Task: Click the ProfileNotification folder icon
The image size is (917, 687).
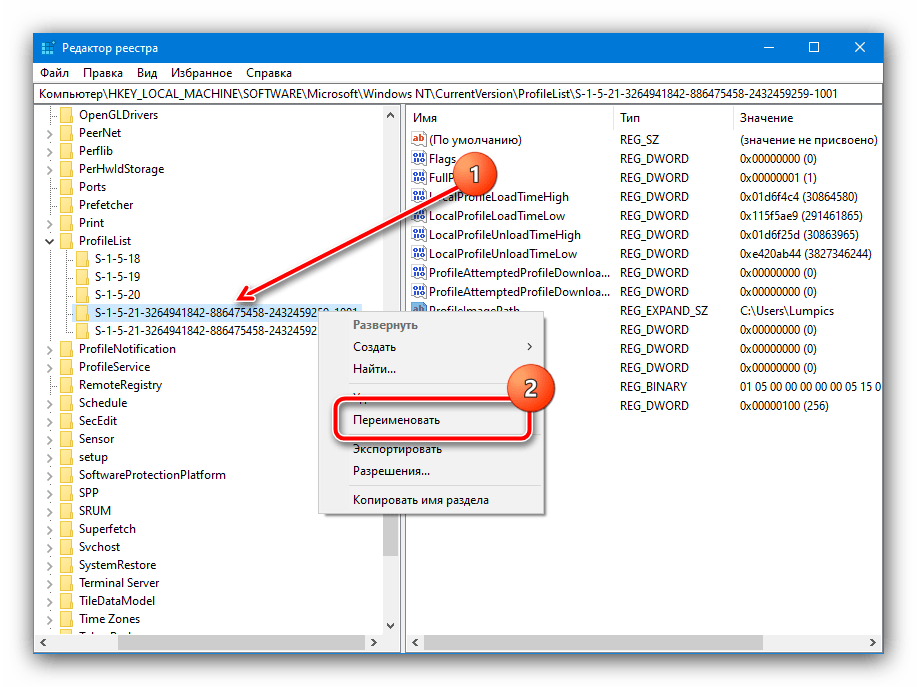Action: (67, 349)
